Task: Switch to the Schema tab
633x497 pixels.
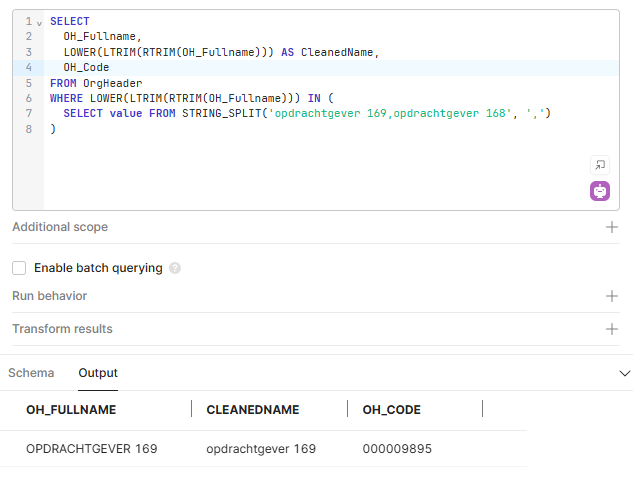Action: click(x=31, y=373)
